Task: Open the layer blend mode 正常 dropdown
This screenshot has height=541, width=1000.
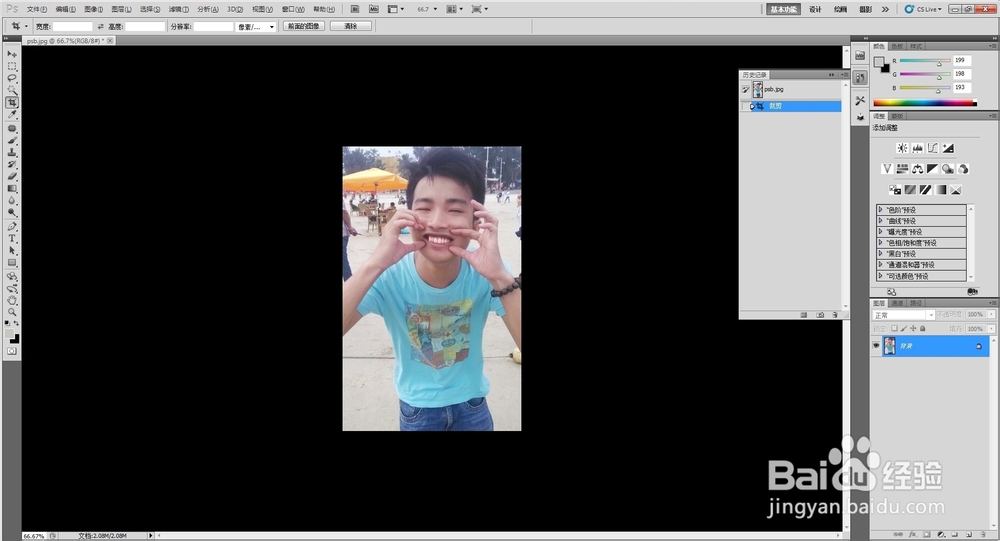Action: tap(903, 315)
